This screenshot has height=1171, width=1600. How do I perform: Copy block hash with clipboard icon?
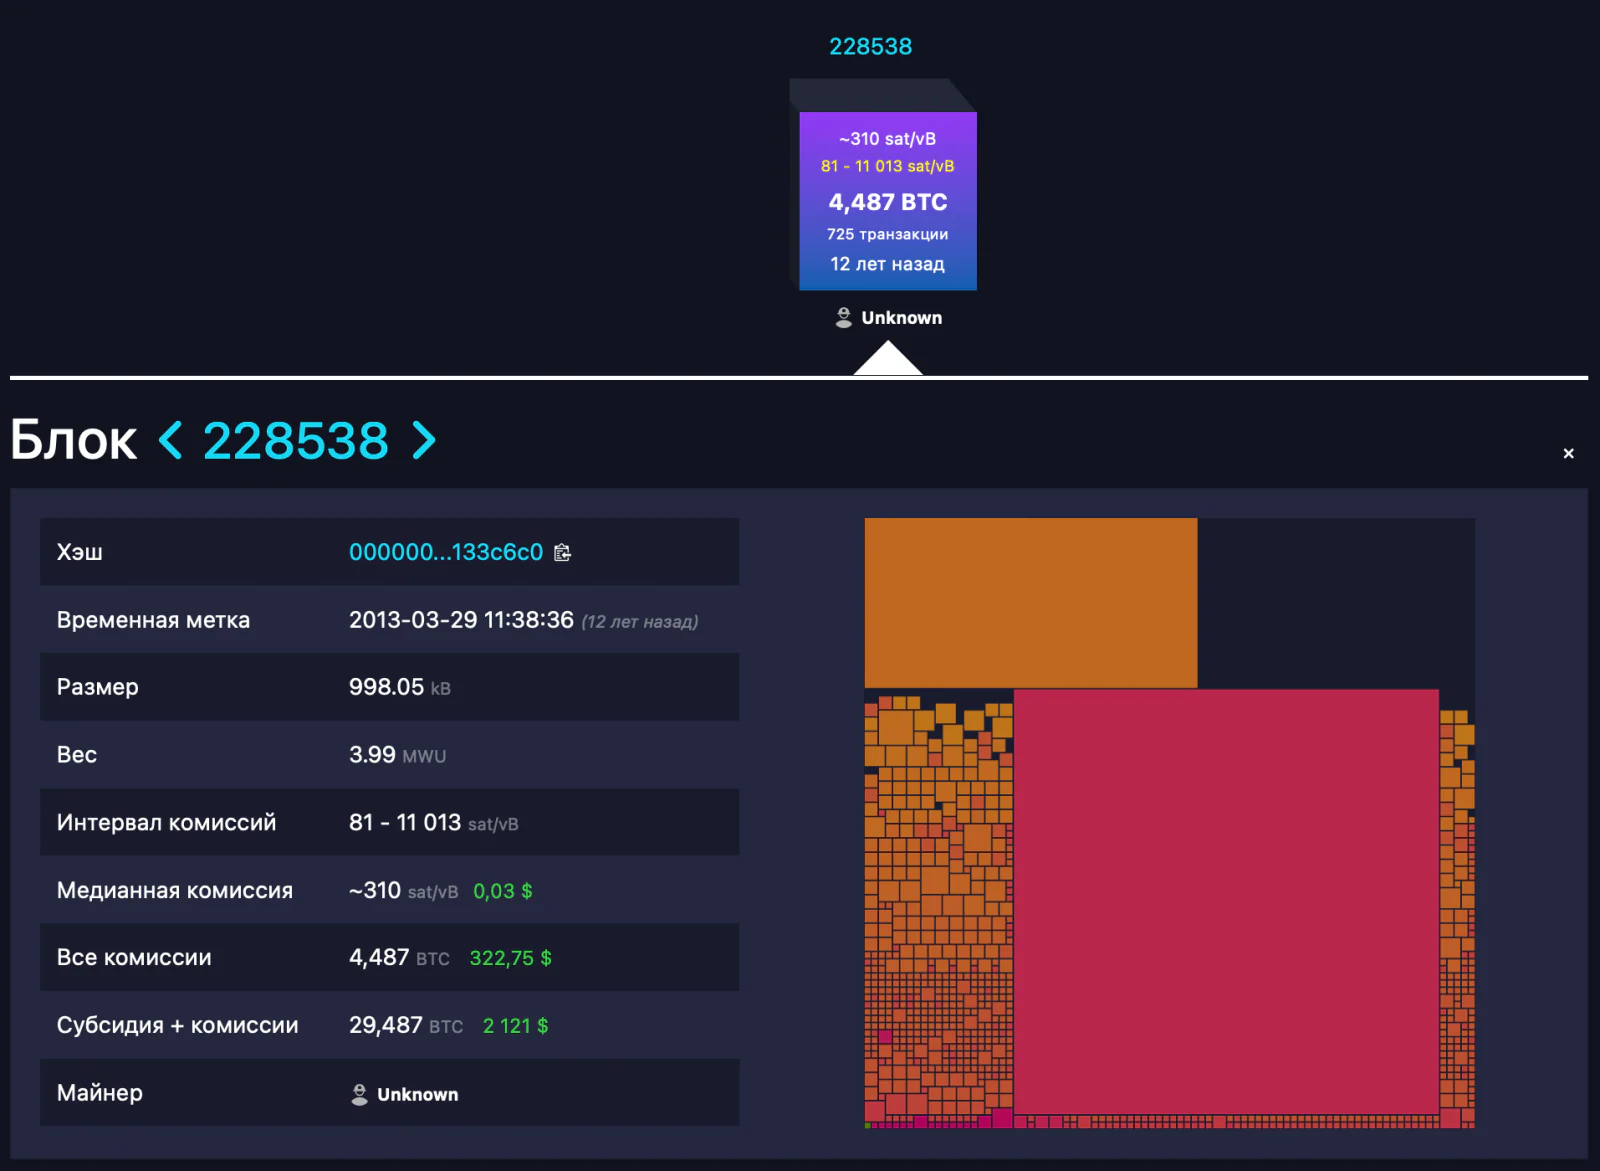[563, 552]
